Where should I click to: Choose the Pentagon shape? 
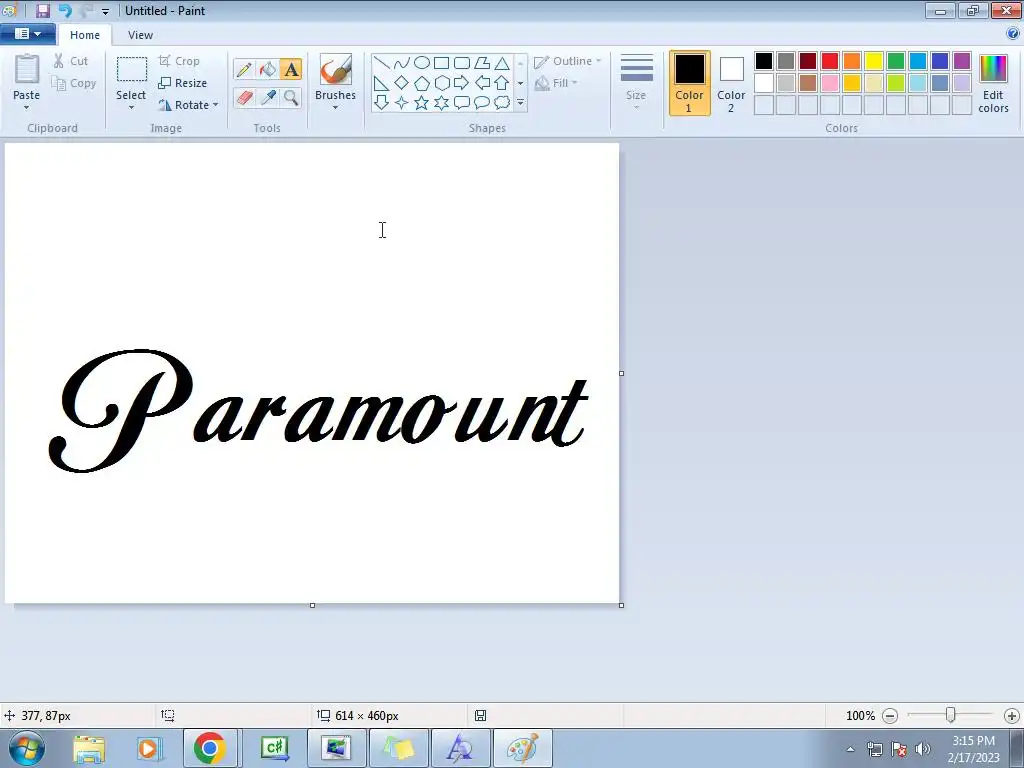tap(422, 83)
